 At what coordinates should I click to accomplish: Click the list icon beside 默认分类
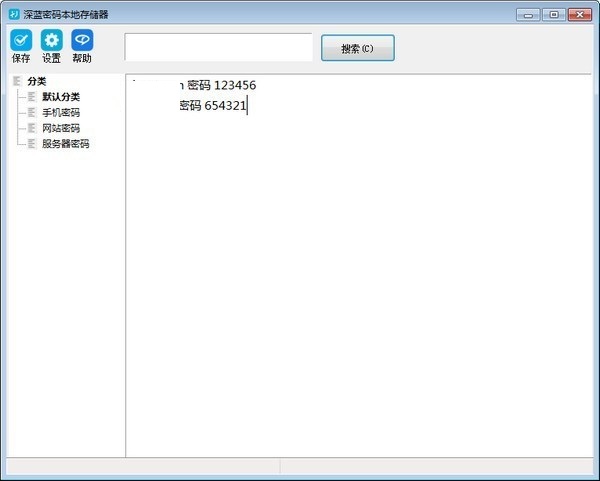coord(32,97)
